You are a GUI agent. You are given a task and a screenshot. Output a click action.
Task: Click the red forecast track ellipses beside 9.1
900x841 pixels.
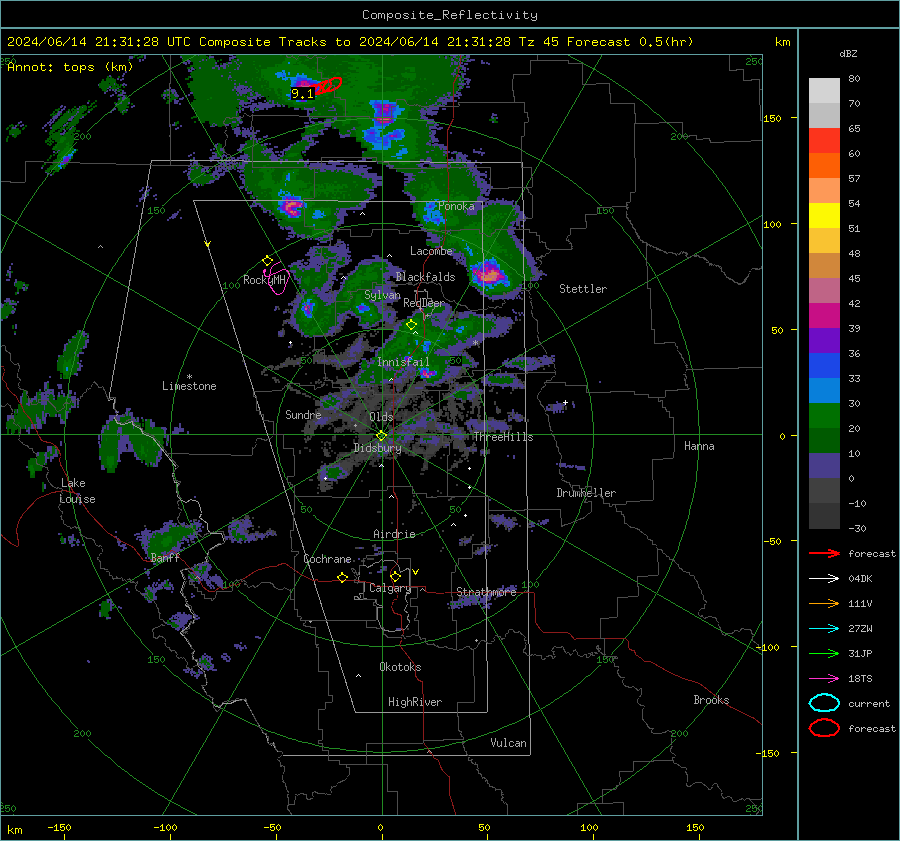tap(328, 86)
